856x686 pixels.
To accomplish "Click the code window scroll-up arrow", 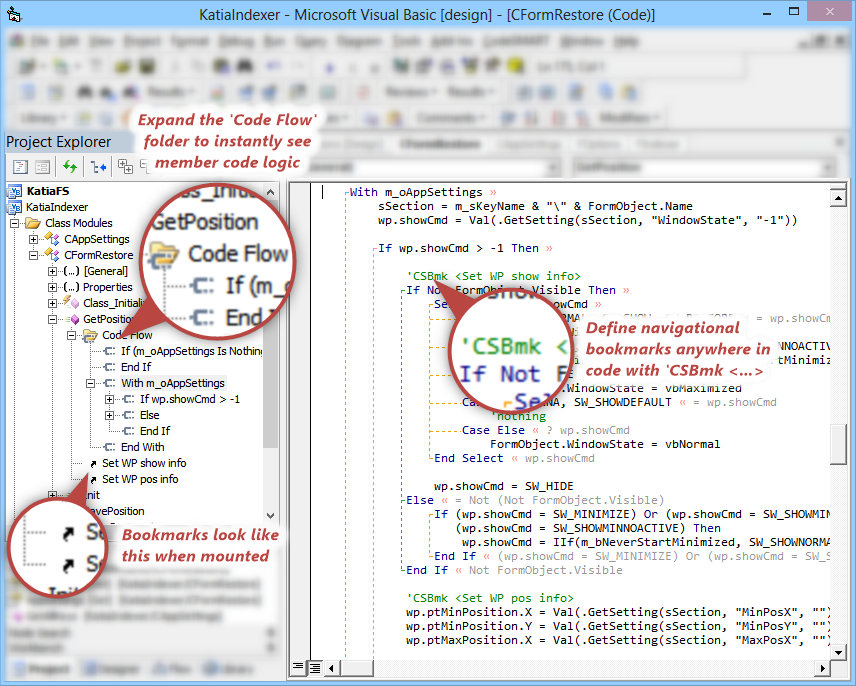I will click(x=839, y=197).
